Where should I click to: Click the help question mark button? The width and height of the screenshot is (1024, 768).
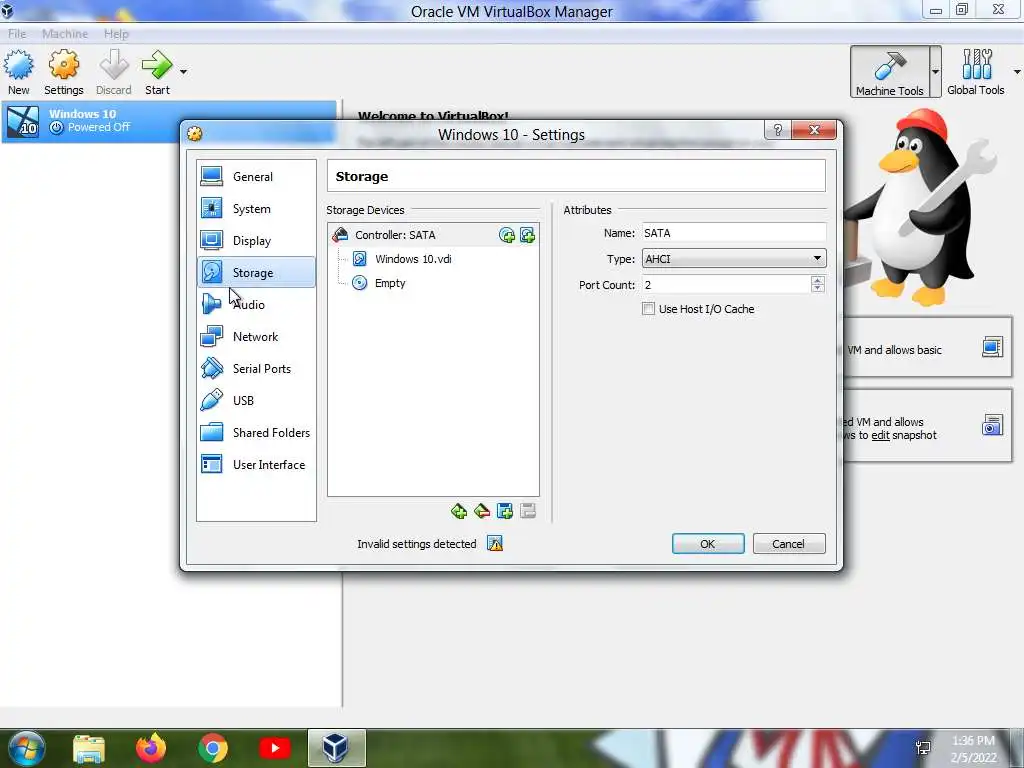point(777,130)
